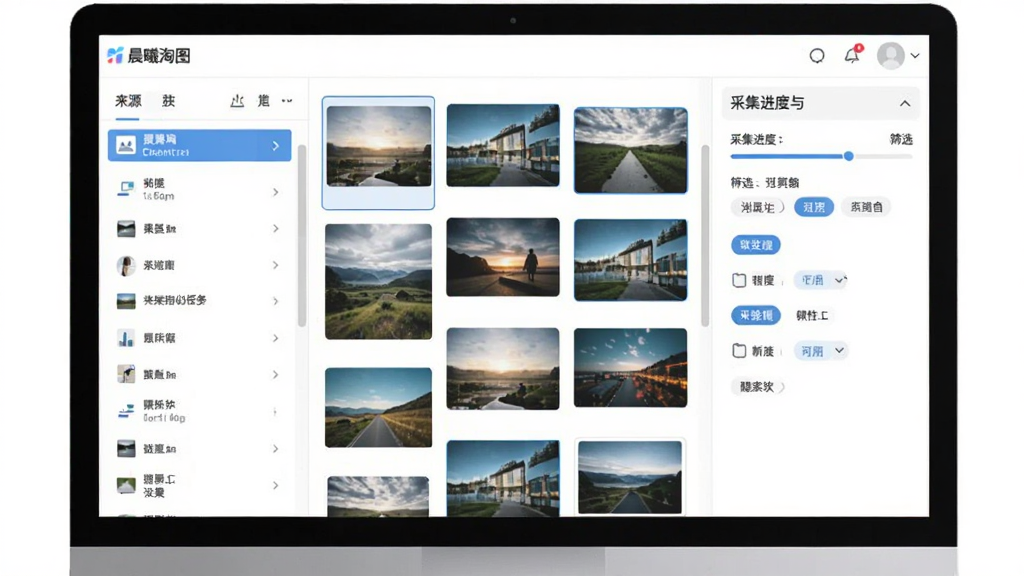Click the user avatar in the header
The height and width of the screenshot is (576, 1024).
[x=891, y=56]
